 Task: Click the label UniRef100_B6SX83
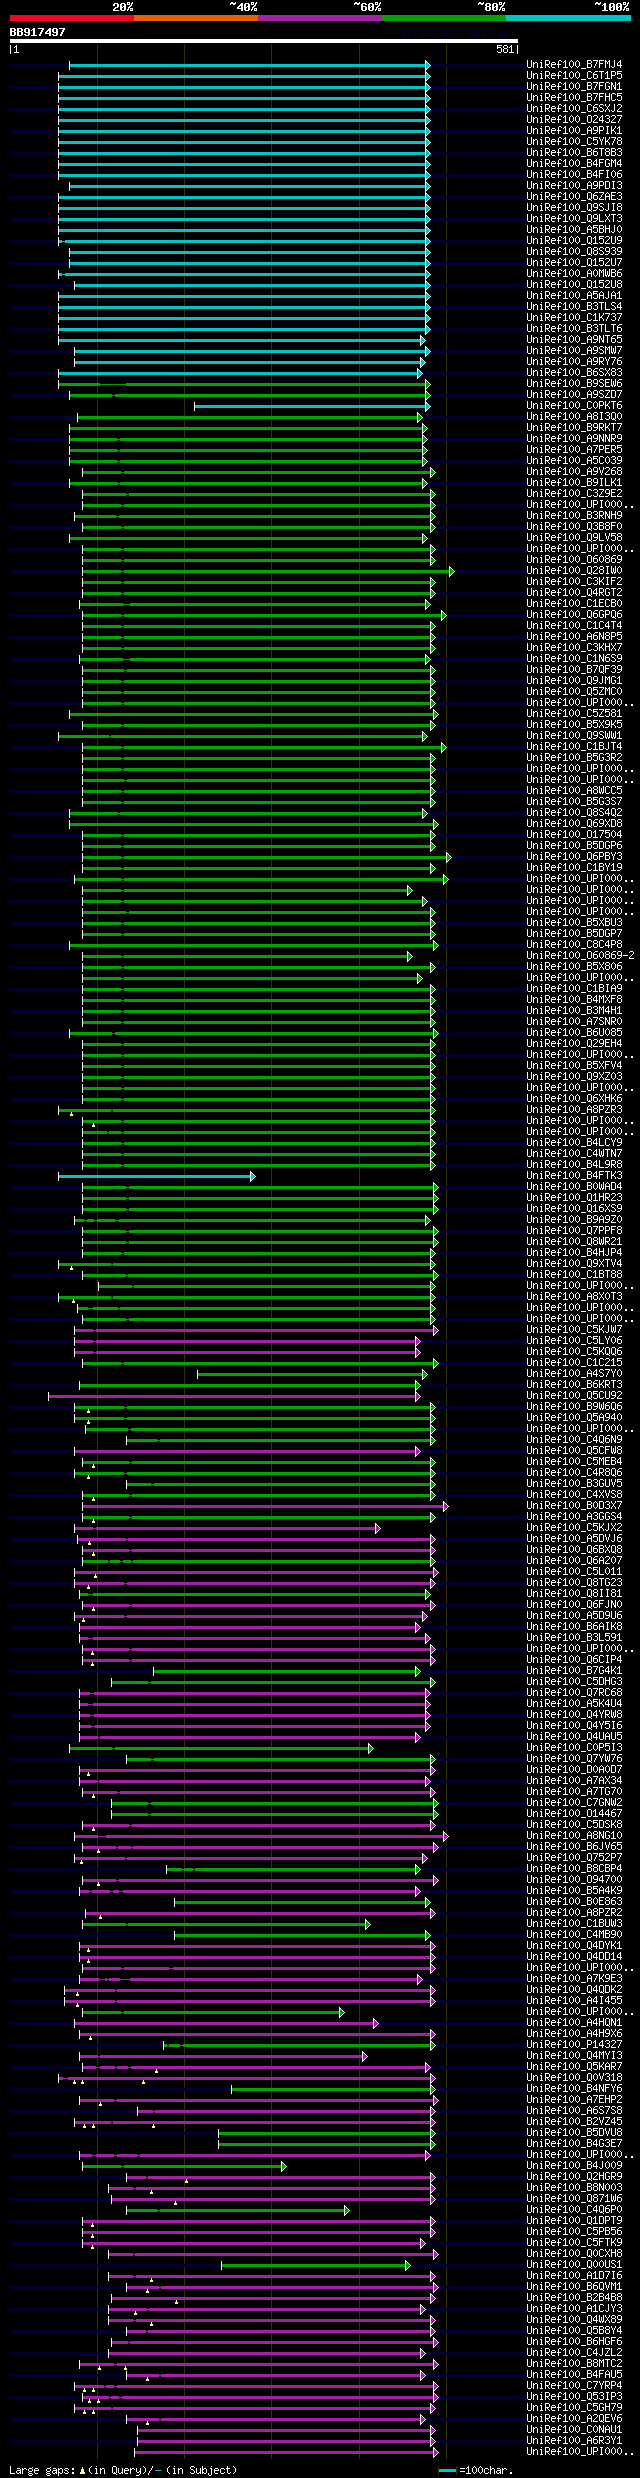[574, 372]
